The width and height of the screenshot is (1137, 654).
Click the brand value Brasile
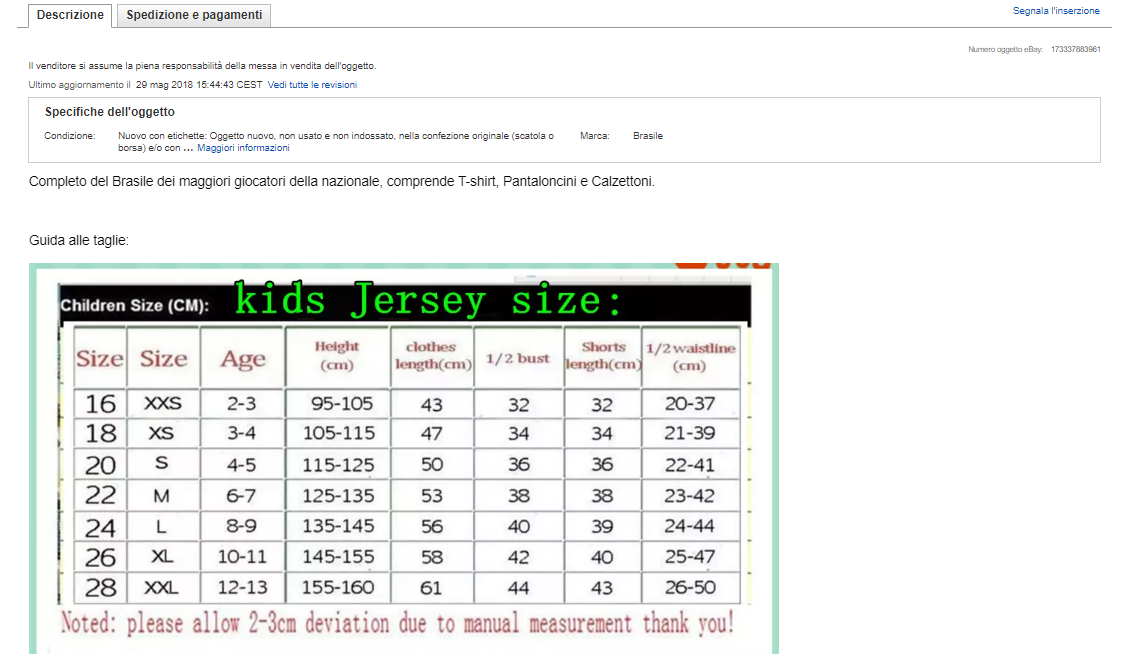pos(648,136)
